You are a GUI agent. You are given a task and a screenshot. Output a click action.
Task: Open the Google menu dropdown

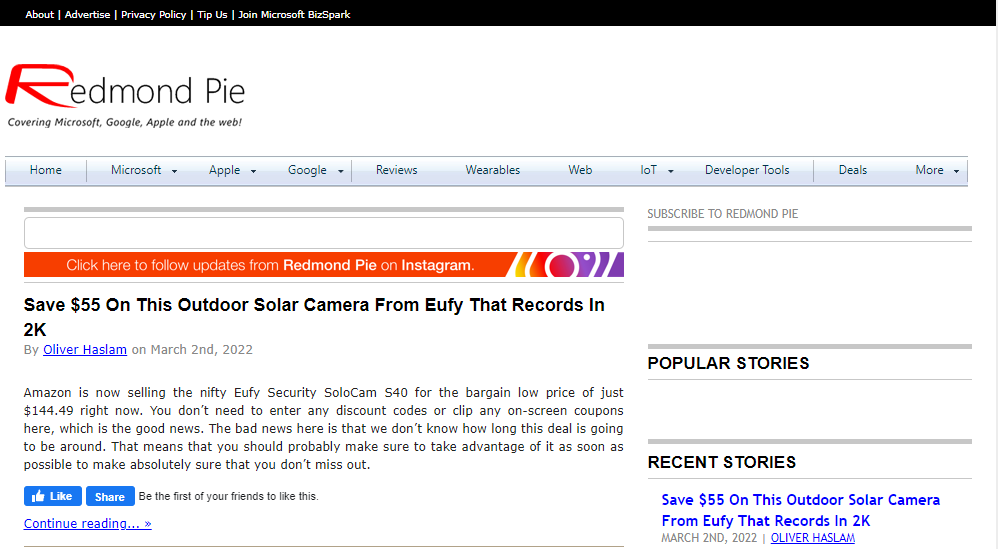[x=315, y=171]
